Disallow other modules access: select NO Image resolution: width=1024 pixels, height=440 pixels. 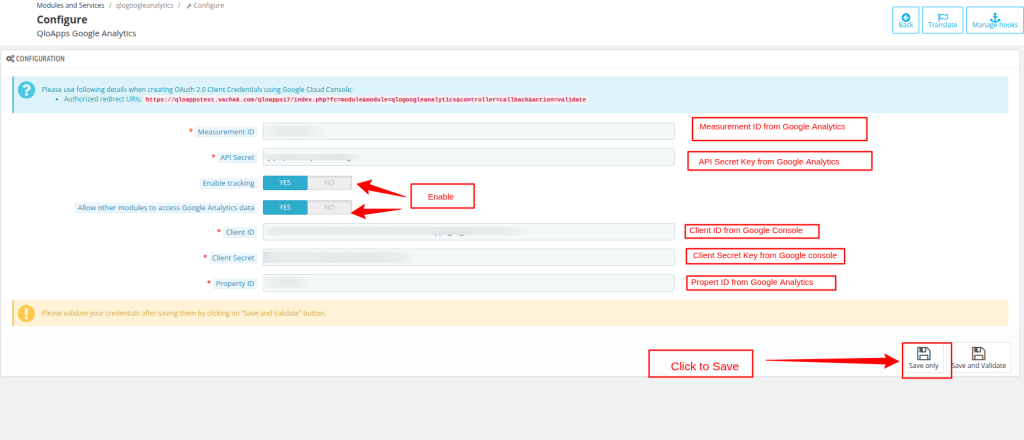pos(329,207)
